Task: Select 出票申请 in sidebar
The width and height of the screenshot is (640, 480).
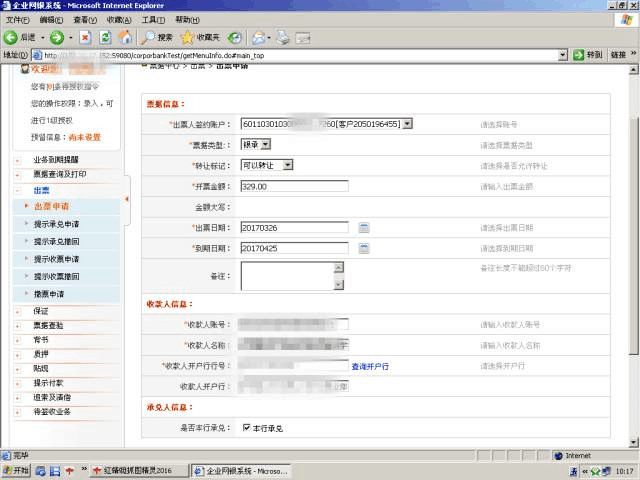Action: tap(51, 206)
